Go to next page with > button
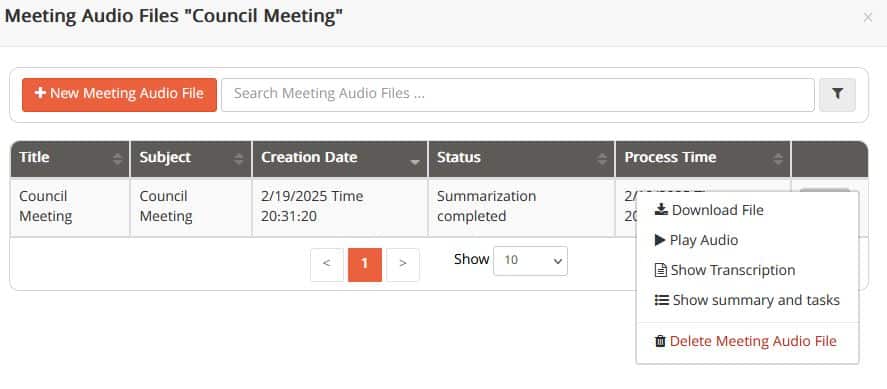887x389 pixels. (x=403, y=264)
